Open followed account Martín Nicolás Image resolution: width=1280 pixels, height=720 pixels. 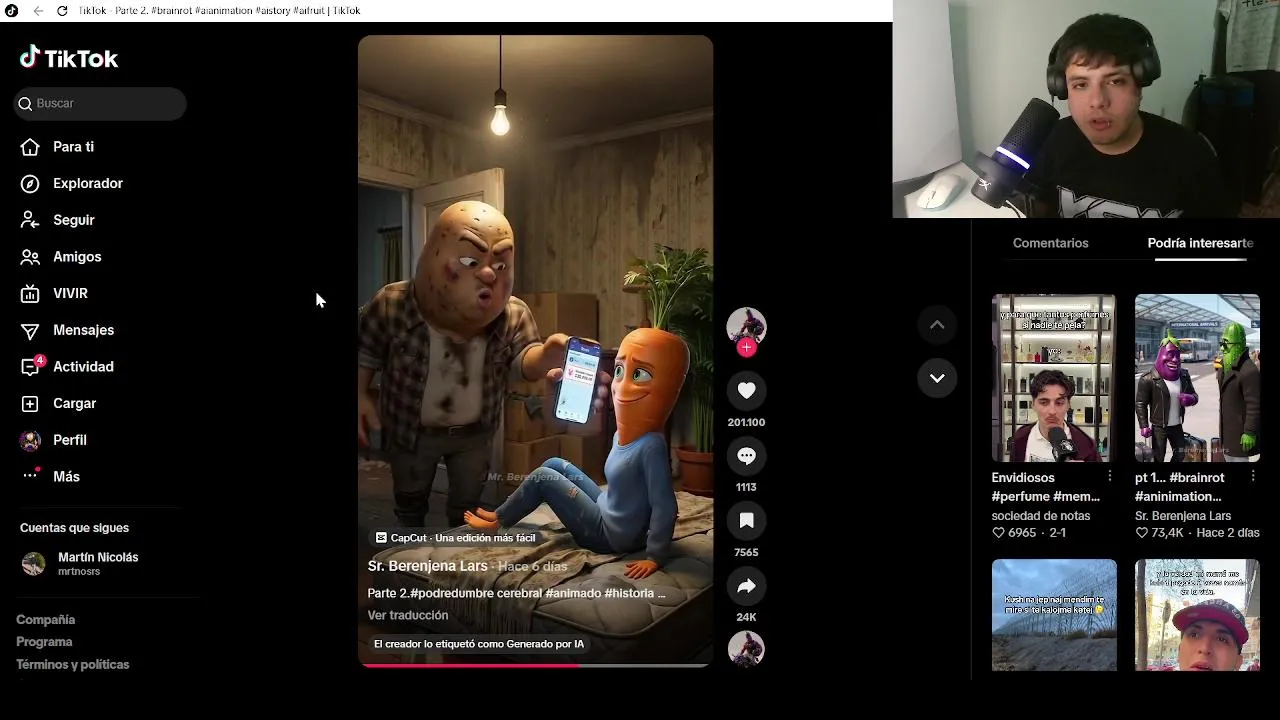(x=98, y=557)
